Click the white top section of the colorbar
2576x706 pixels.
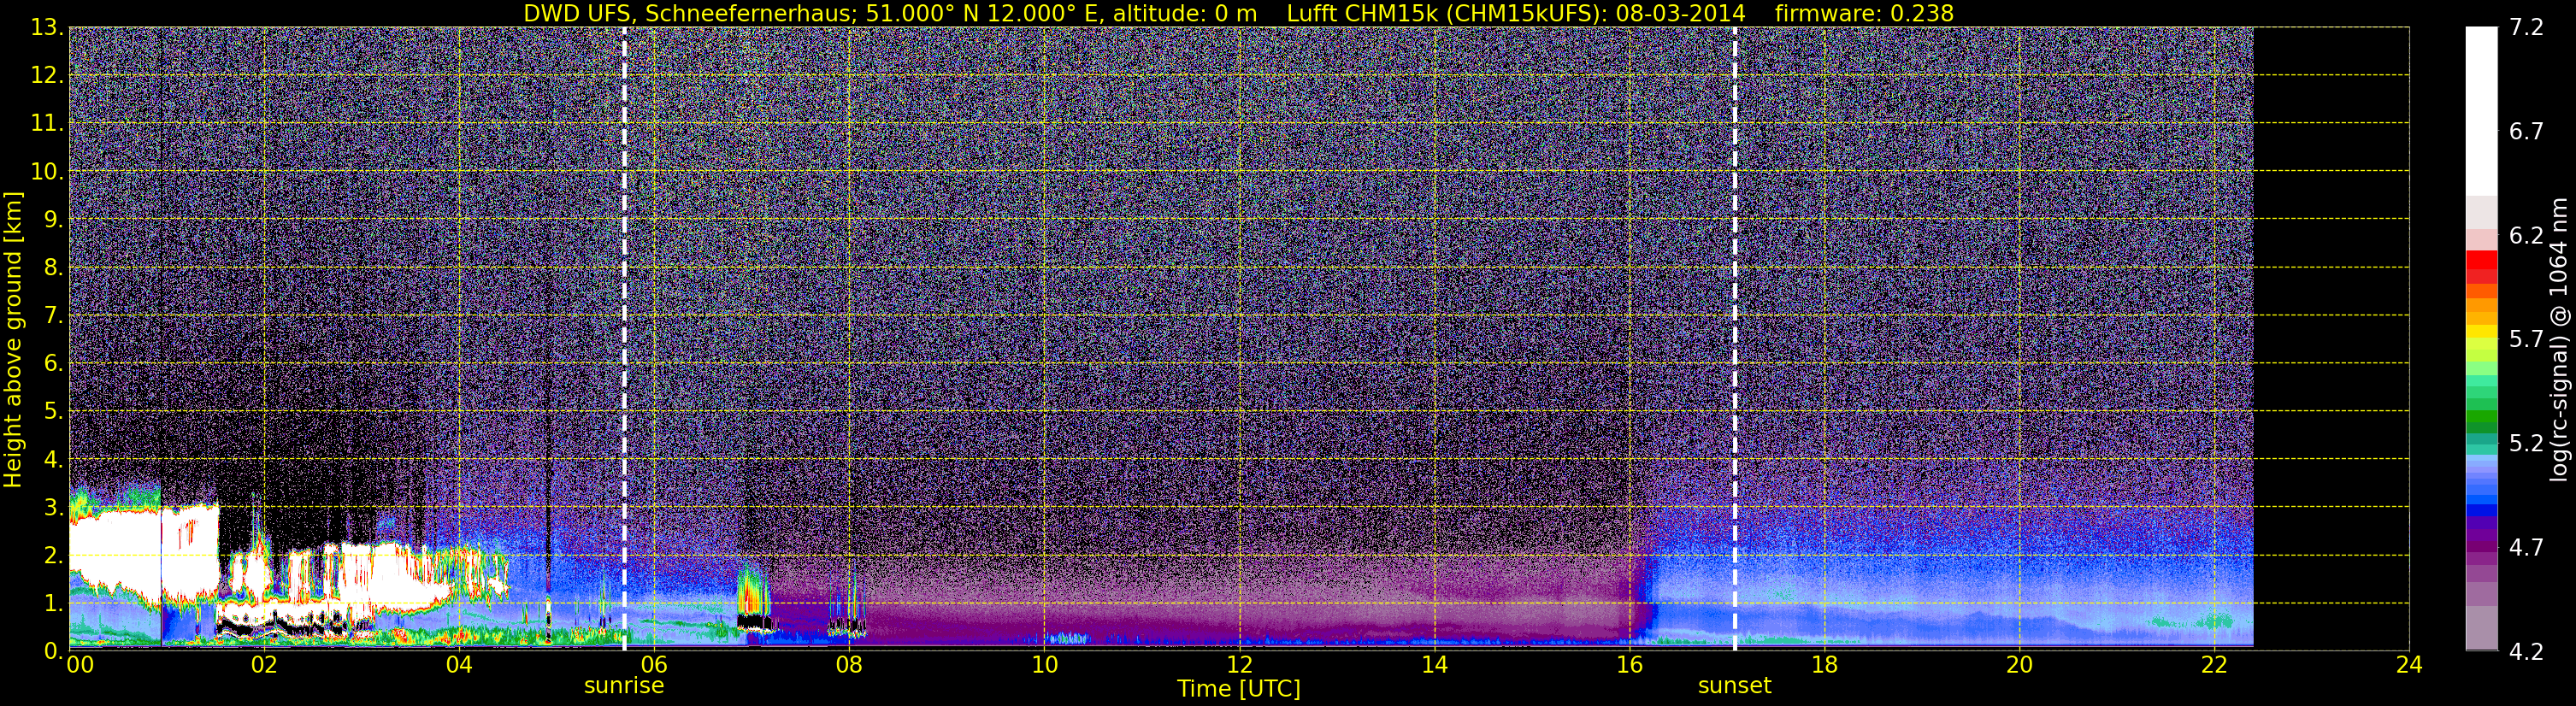[2481, 111]
